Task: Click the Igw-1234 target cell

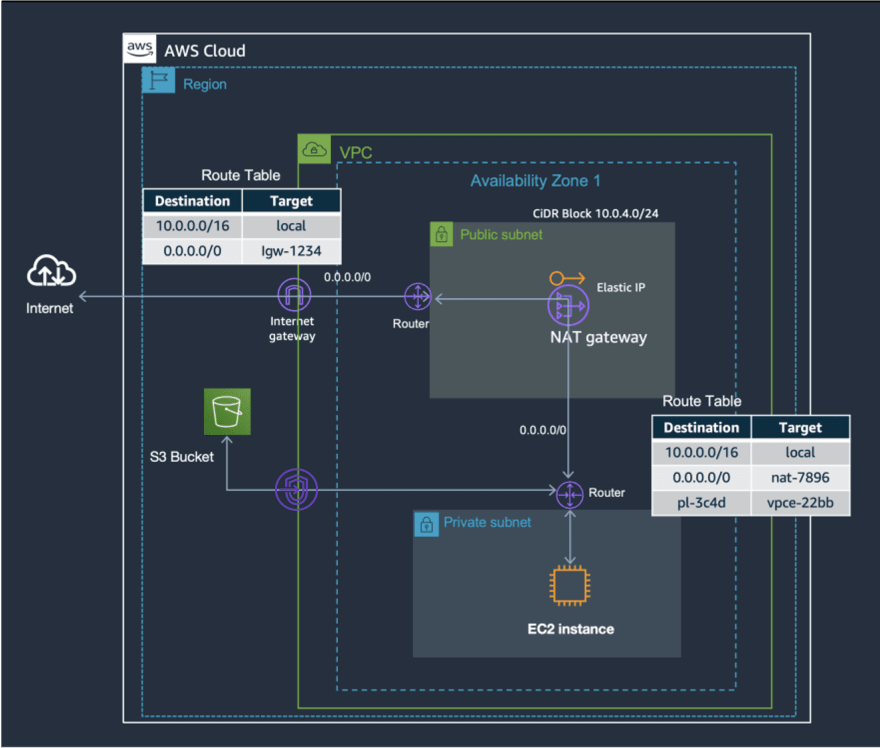Action: [291, 251]
